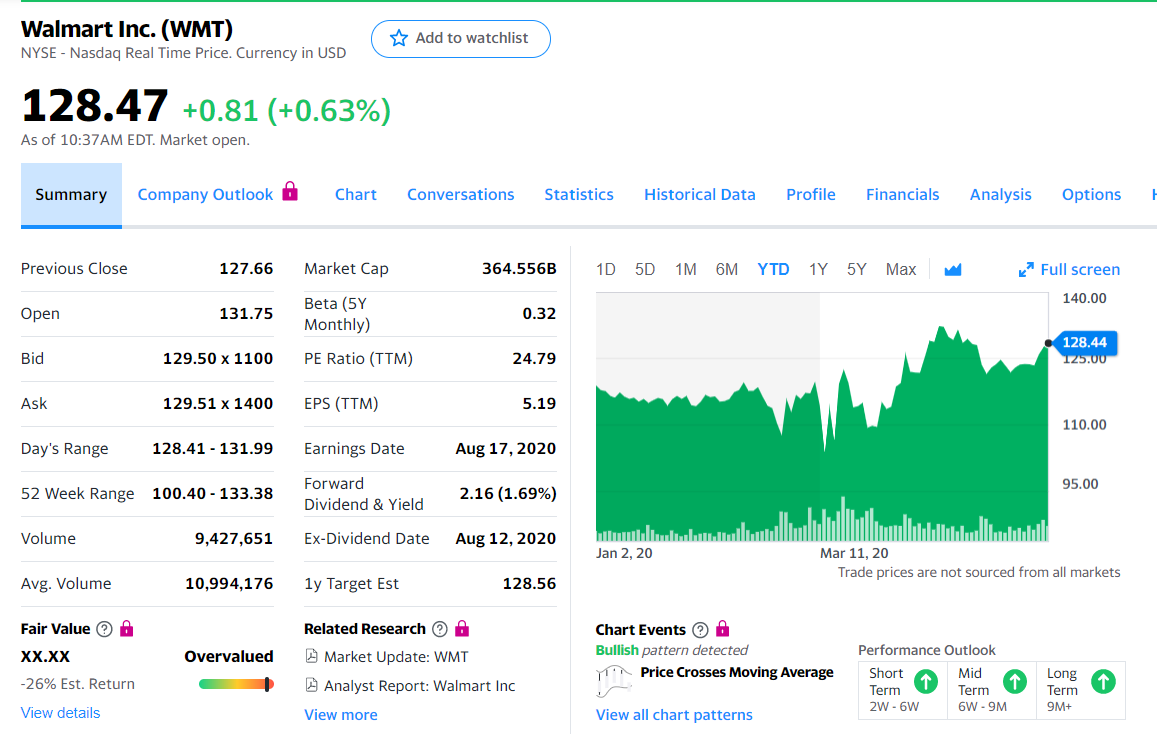Click the Fair Value help question mark icon
The image size is (1157, 744).
pyautogui.click(x=104, y=629)
